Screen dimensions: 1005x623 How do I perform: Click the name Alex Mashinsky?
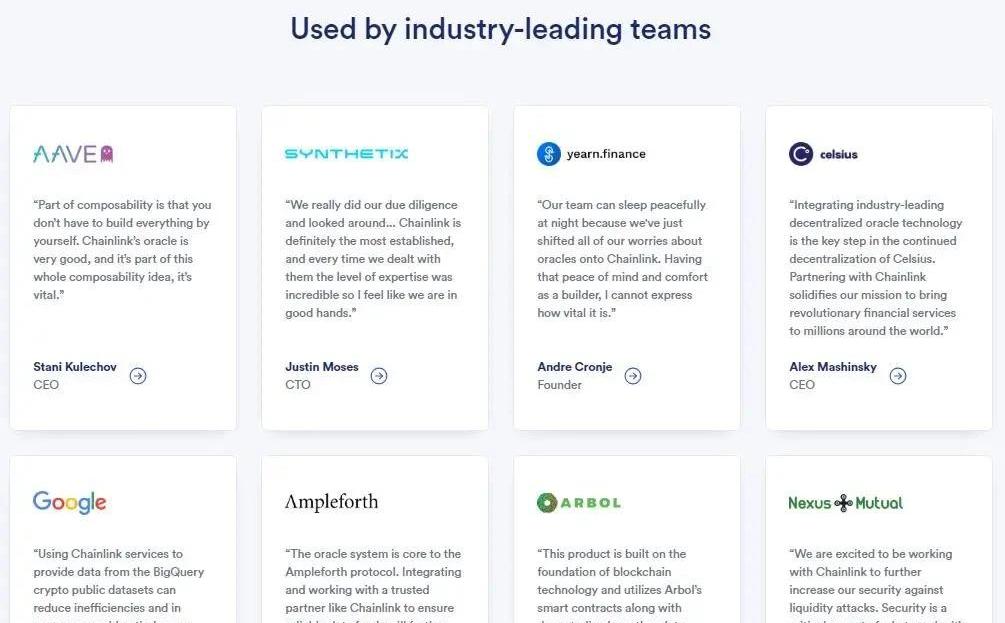coord(833,367)
